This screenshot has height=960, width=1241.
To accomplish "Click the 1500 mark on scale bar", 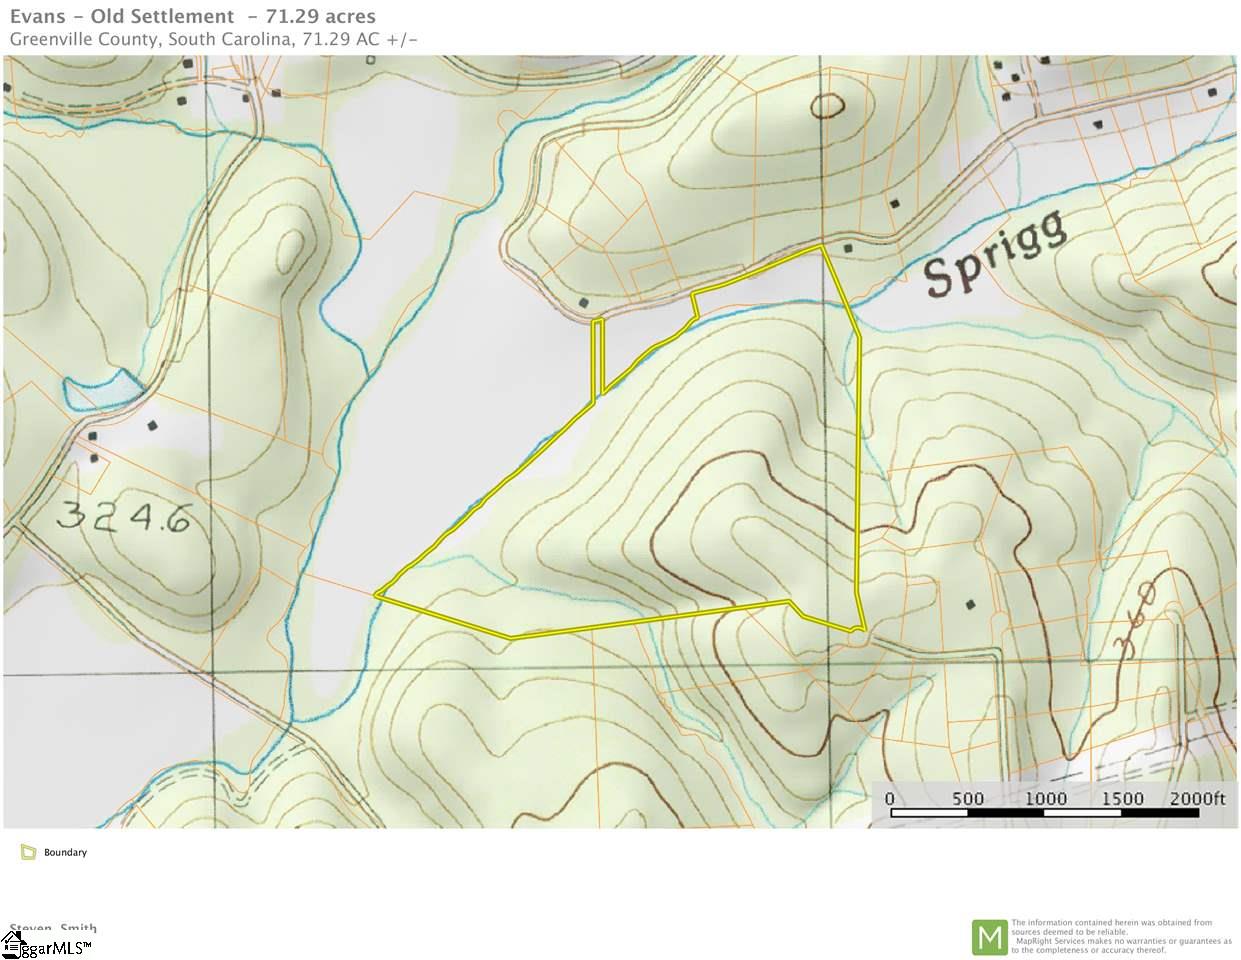I will 1122,798.
